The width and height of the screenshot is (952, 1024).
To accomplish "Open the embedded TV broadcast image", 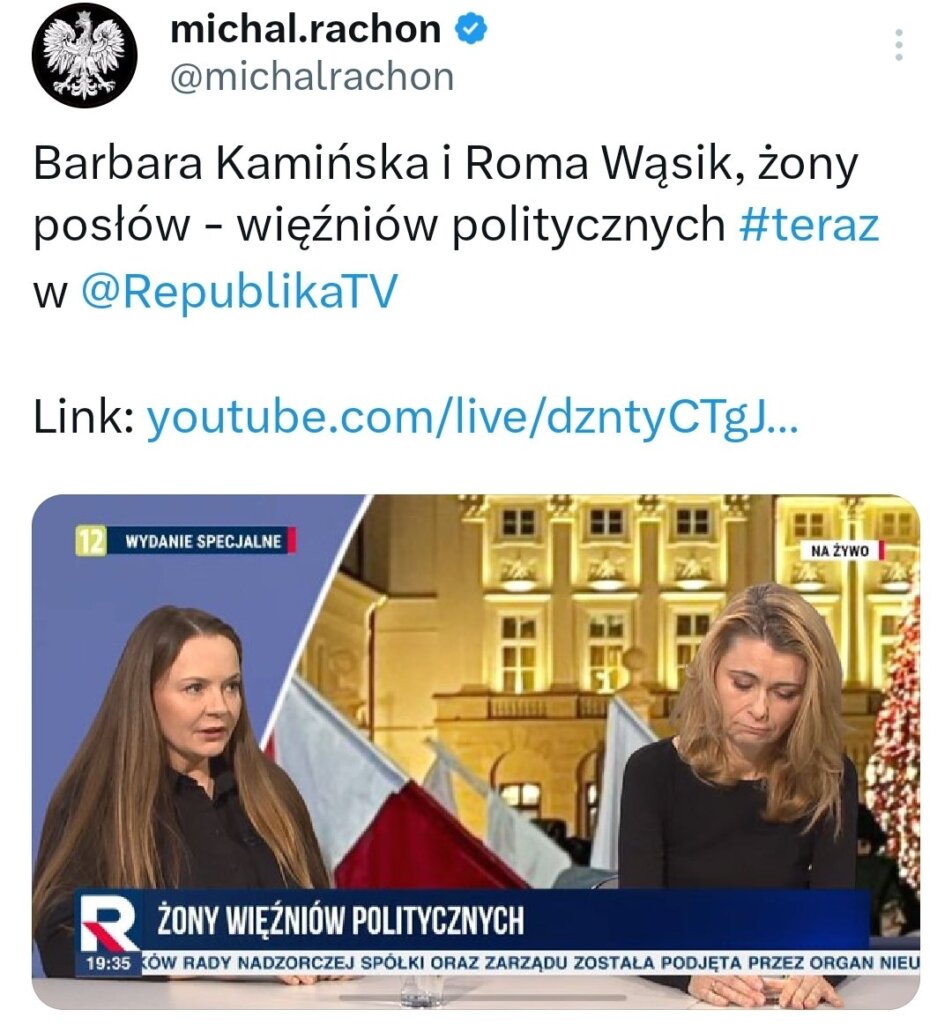I will pyautogui.click(x=476, y=752).
